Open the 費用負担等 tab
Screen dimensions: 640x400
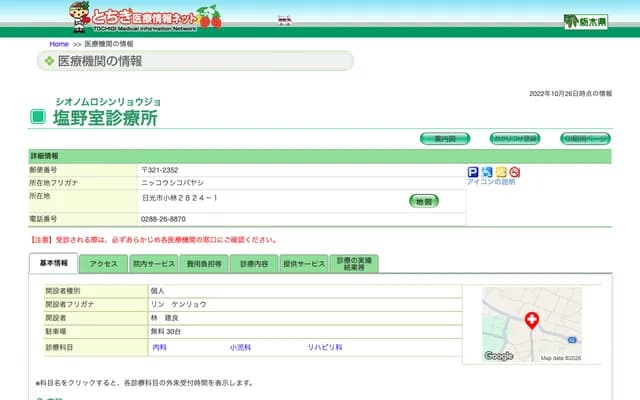pos(203,264)
